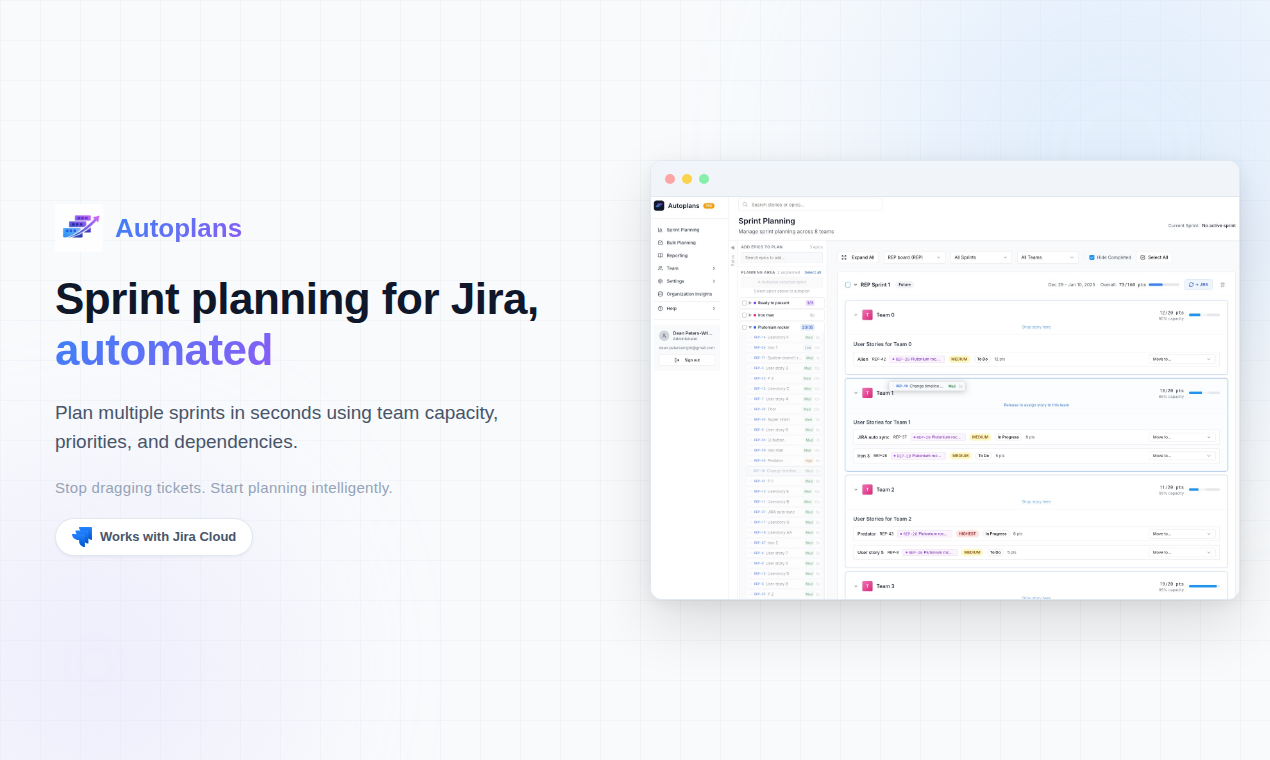
Task: Click the Help icon in the sidebar
Action: [x=660, y=308]
